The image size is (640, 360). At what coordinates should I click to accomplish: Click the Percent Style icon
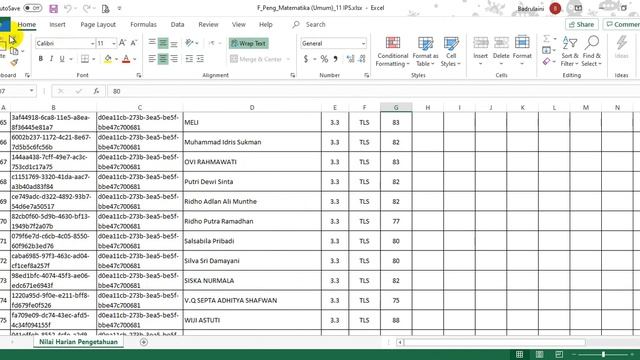(x=324, y=59)
